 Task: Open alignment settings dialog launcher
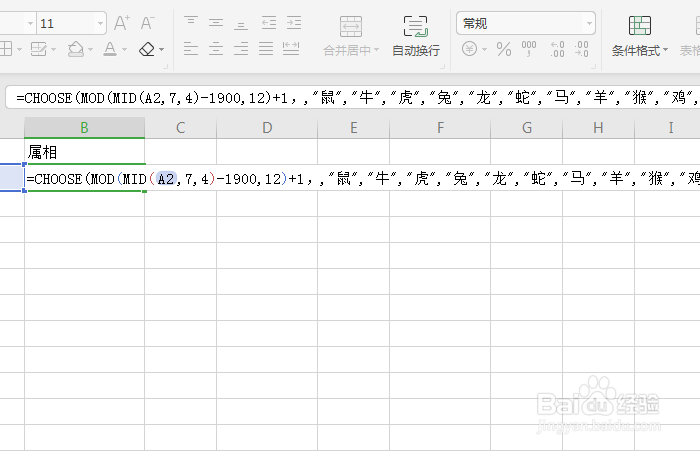[x=442, y=67]
